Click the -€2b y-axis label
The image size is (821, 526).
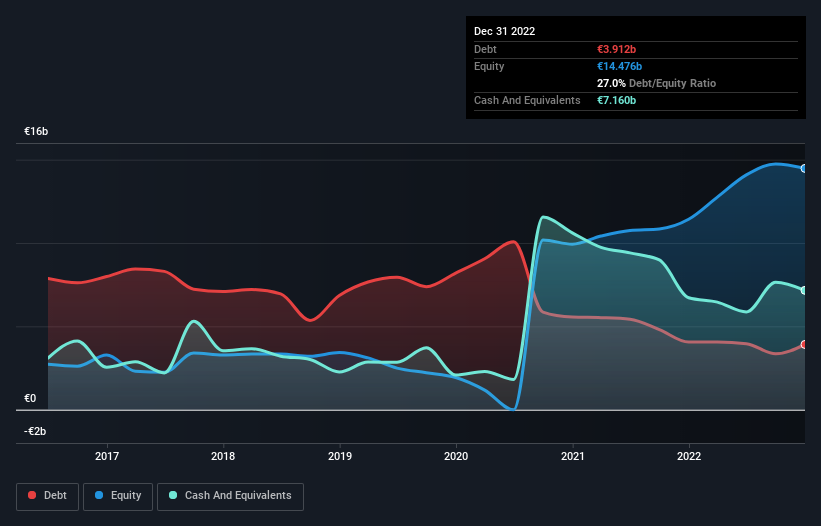[35, 431]
